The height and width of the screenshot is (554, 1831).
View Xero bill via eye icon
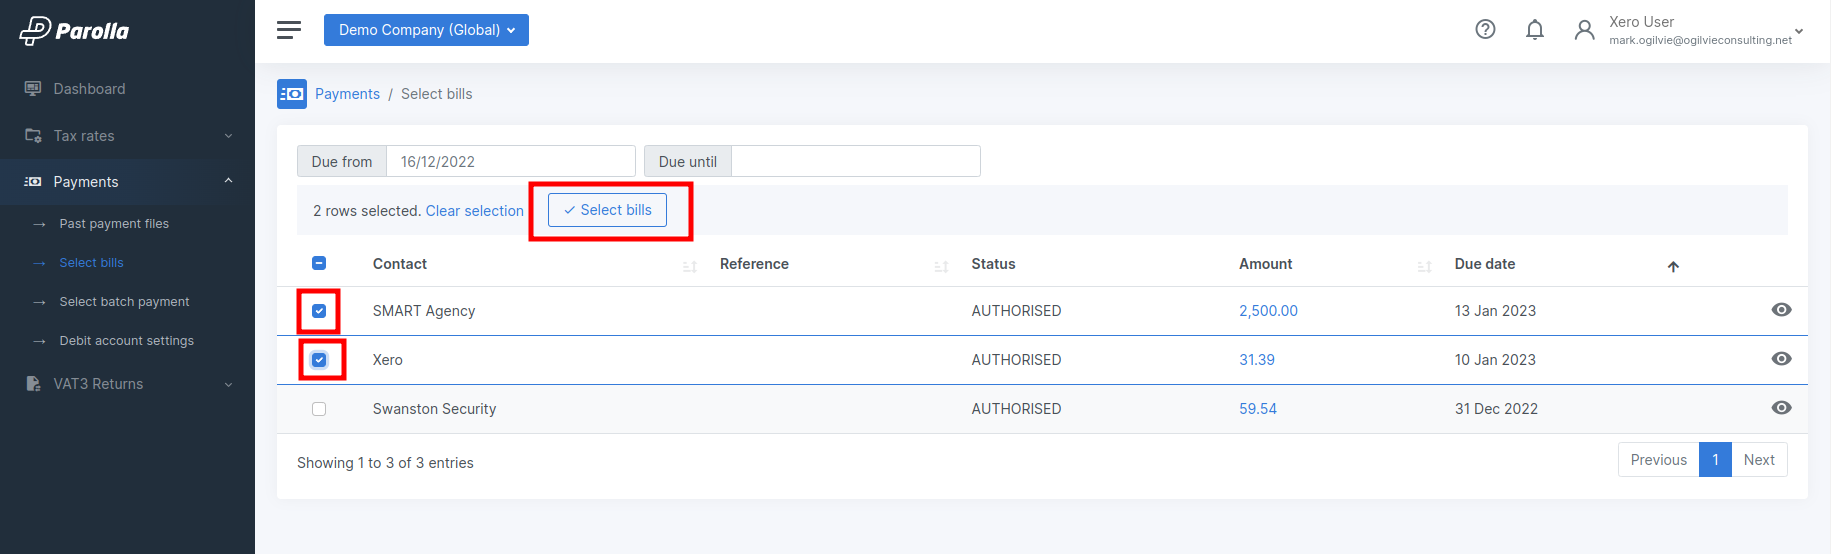1781,359
